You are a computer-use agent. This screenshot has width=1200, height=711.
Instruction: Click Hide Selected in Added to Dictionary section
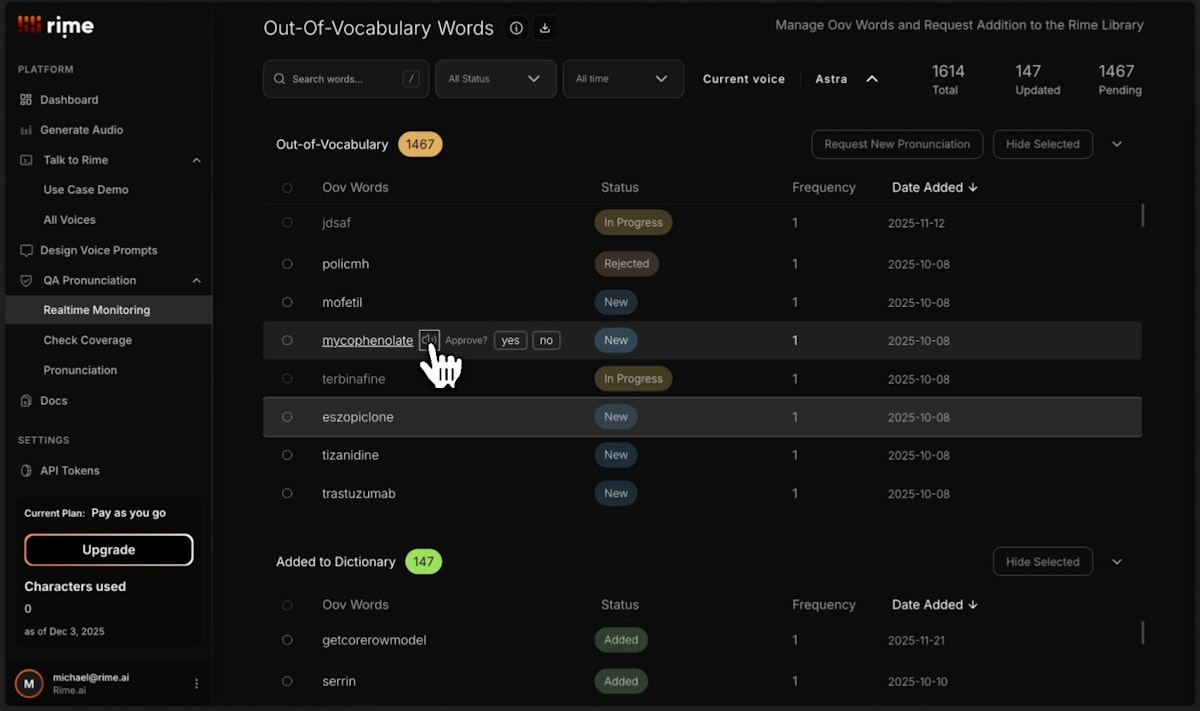pyautogui.click(x=1042, y=562)
